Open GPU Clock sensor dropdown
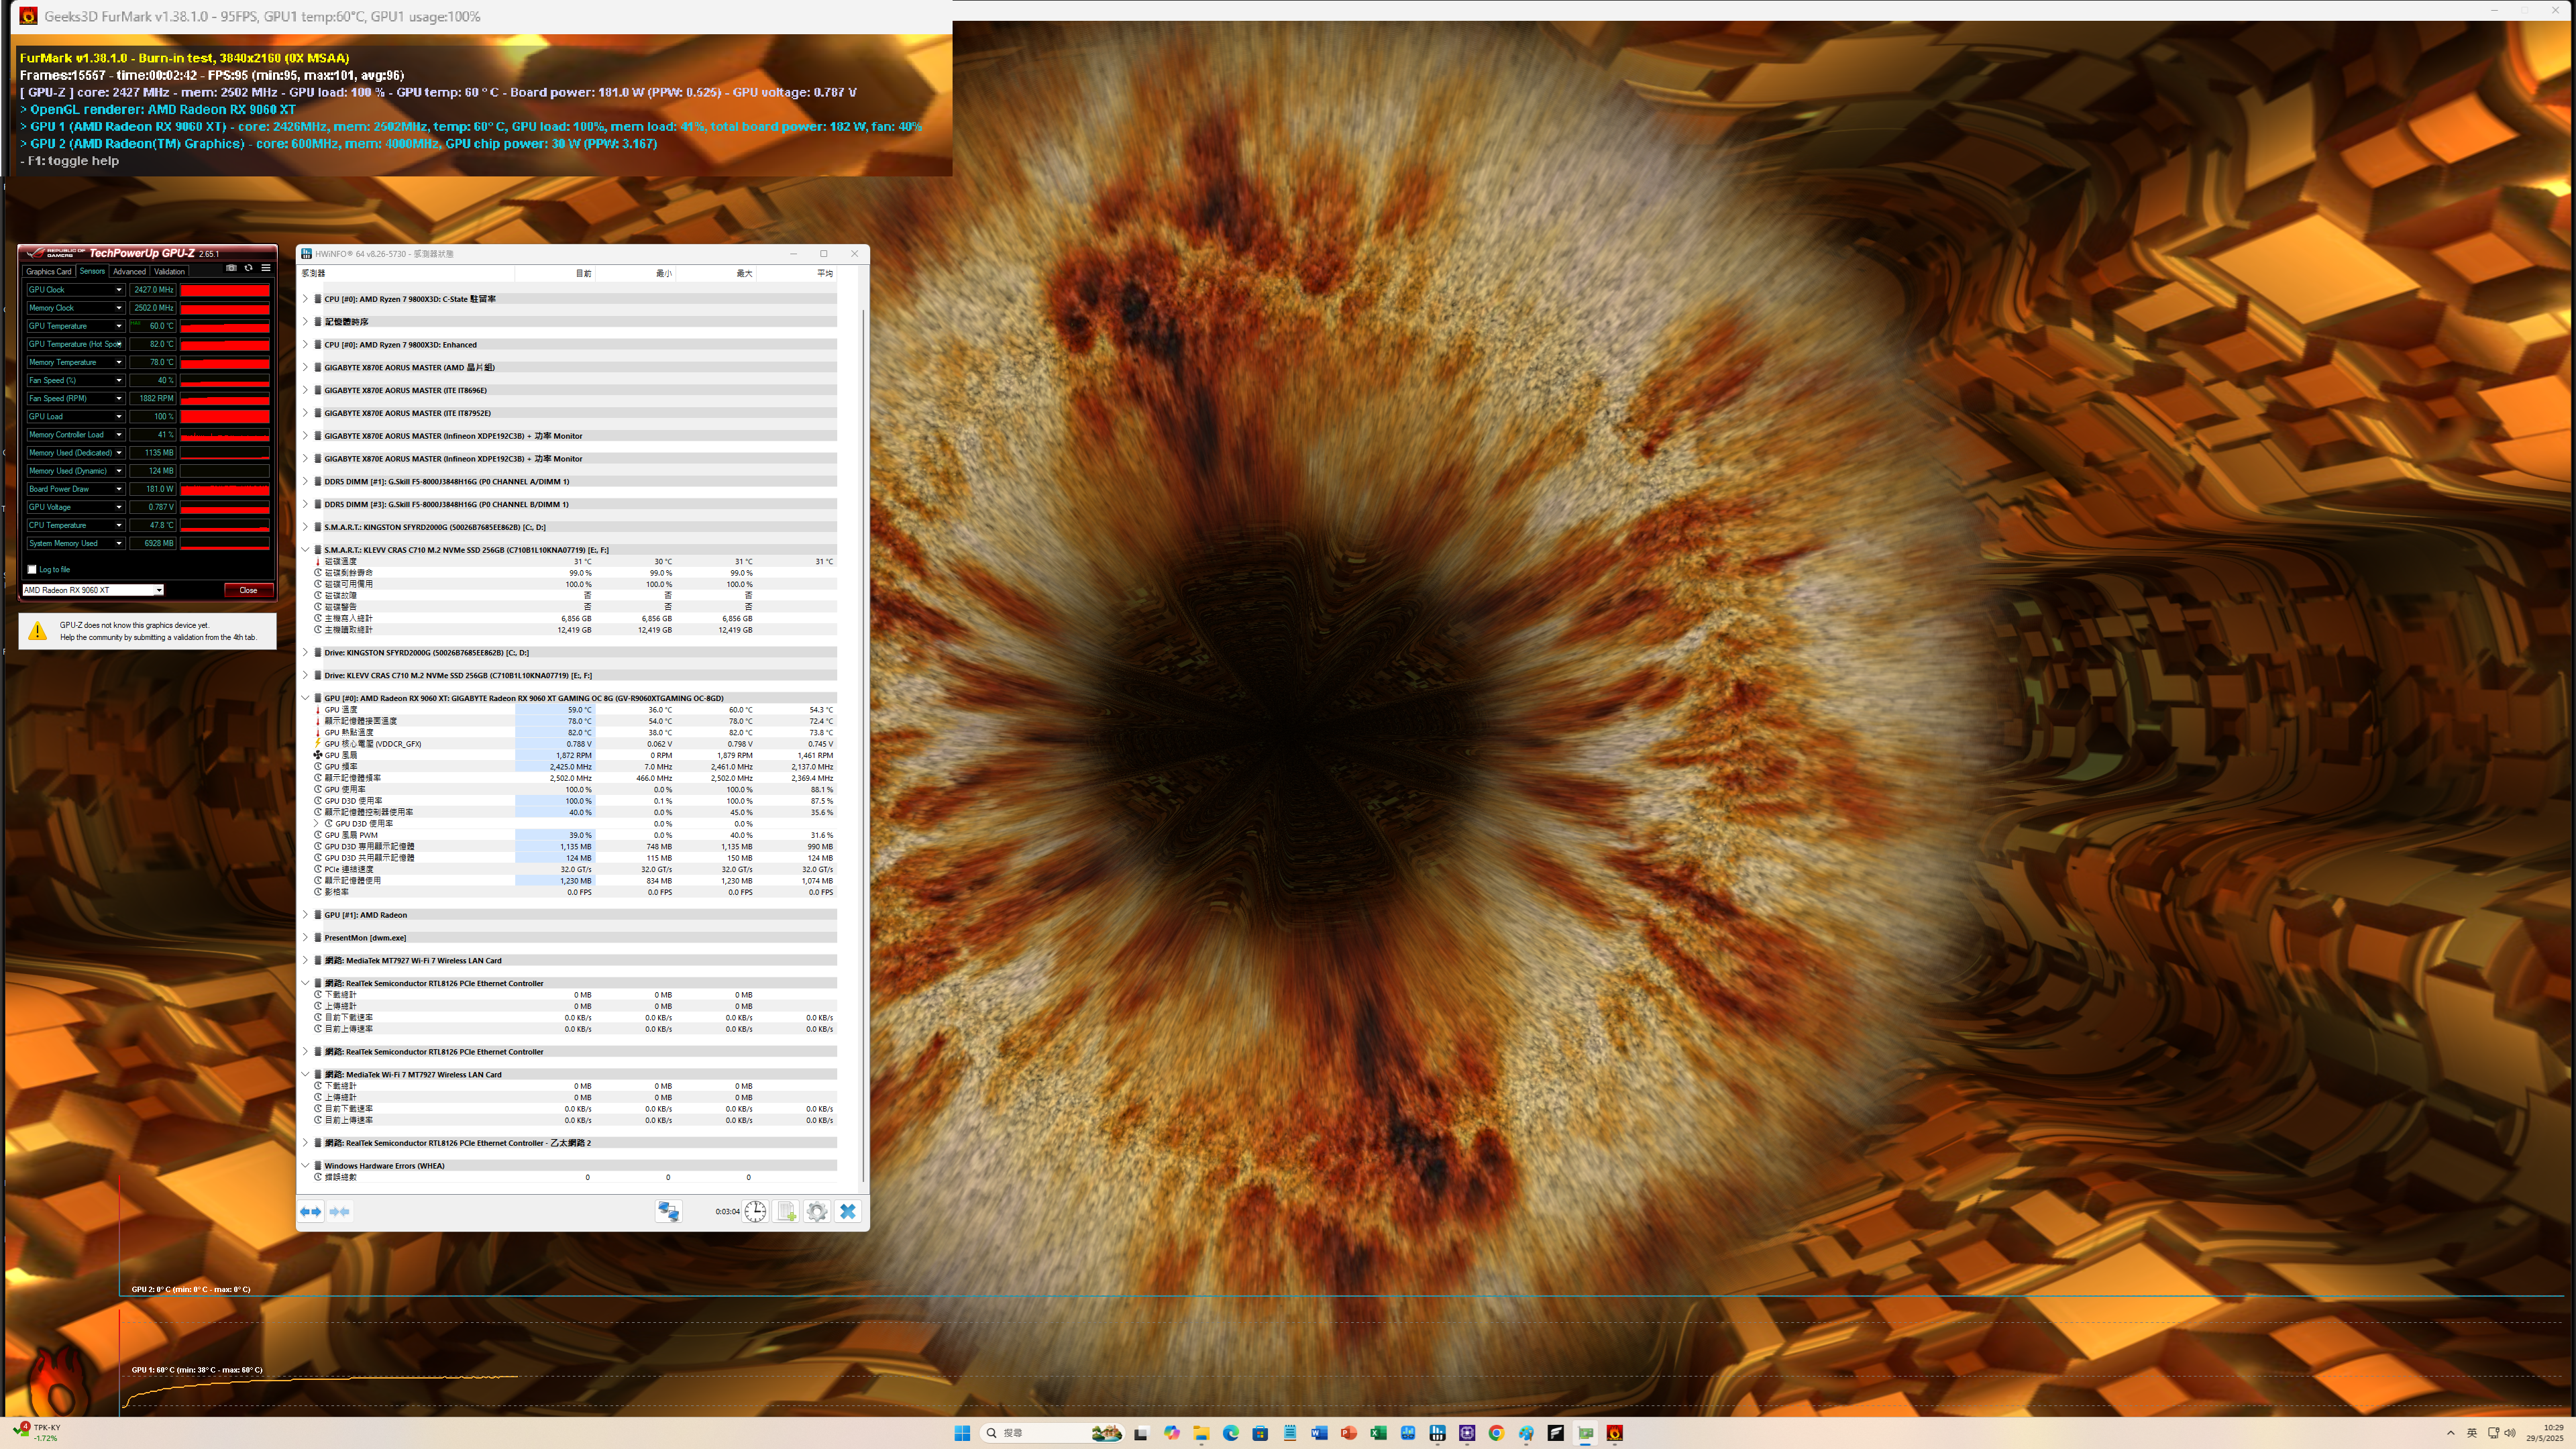Screen dimensions: 2576x1449 118,290
